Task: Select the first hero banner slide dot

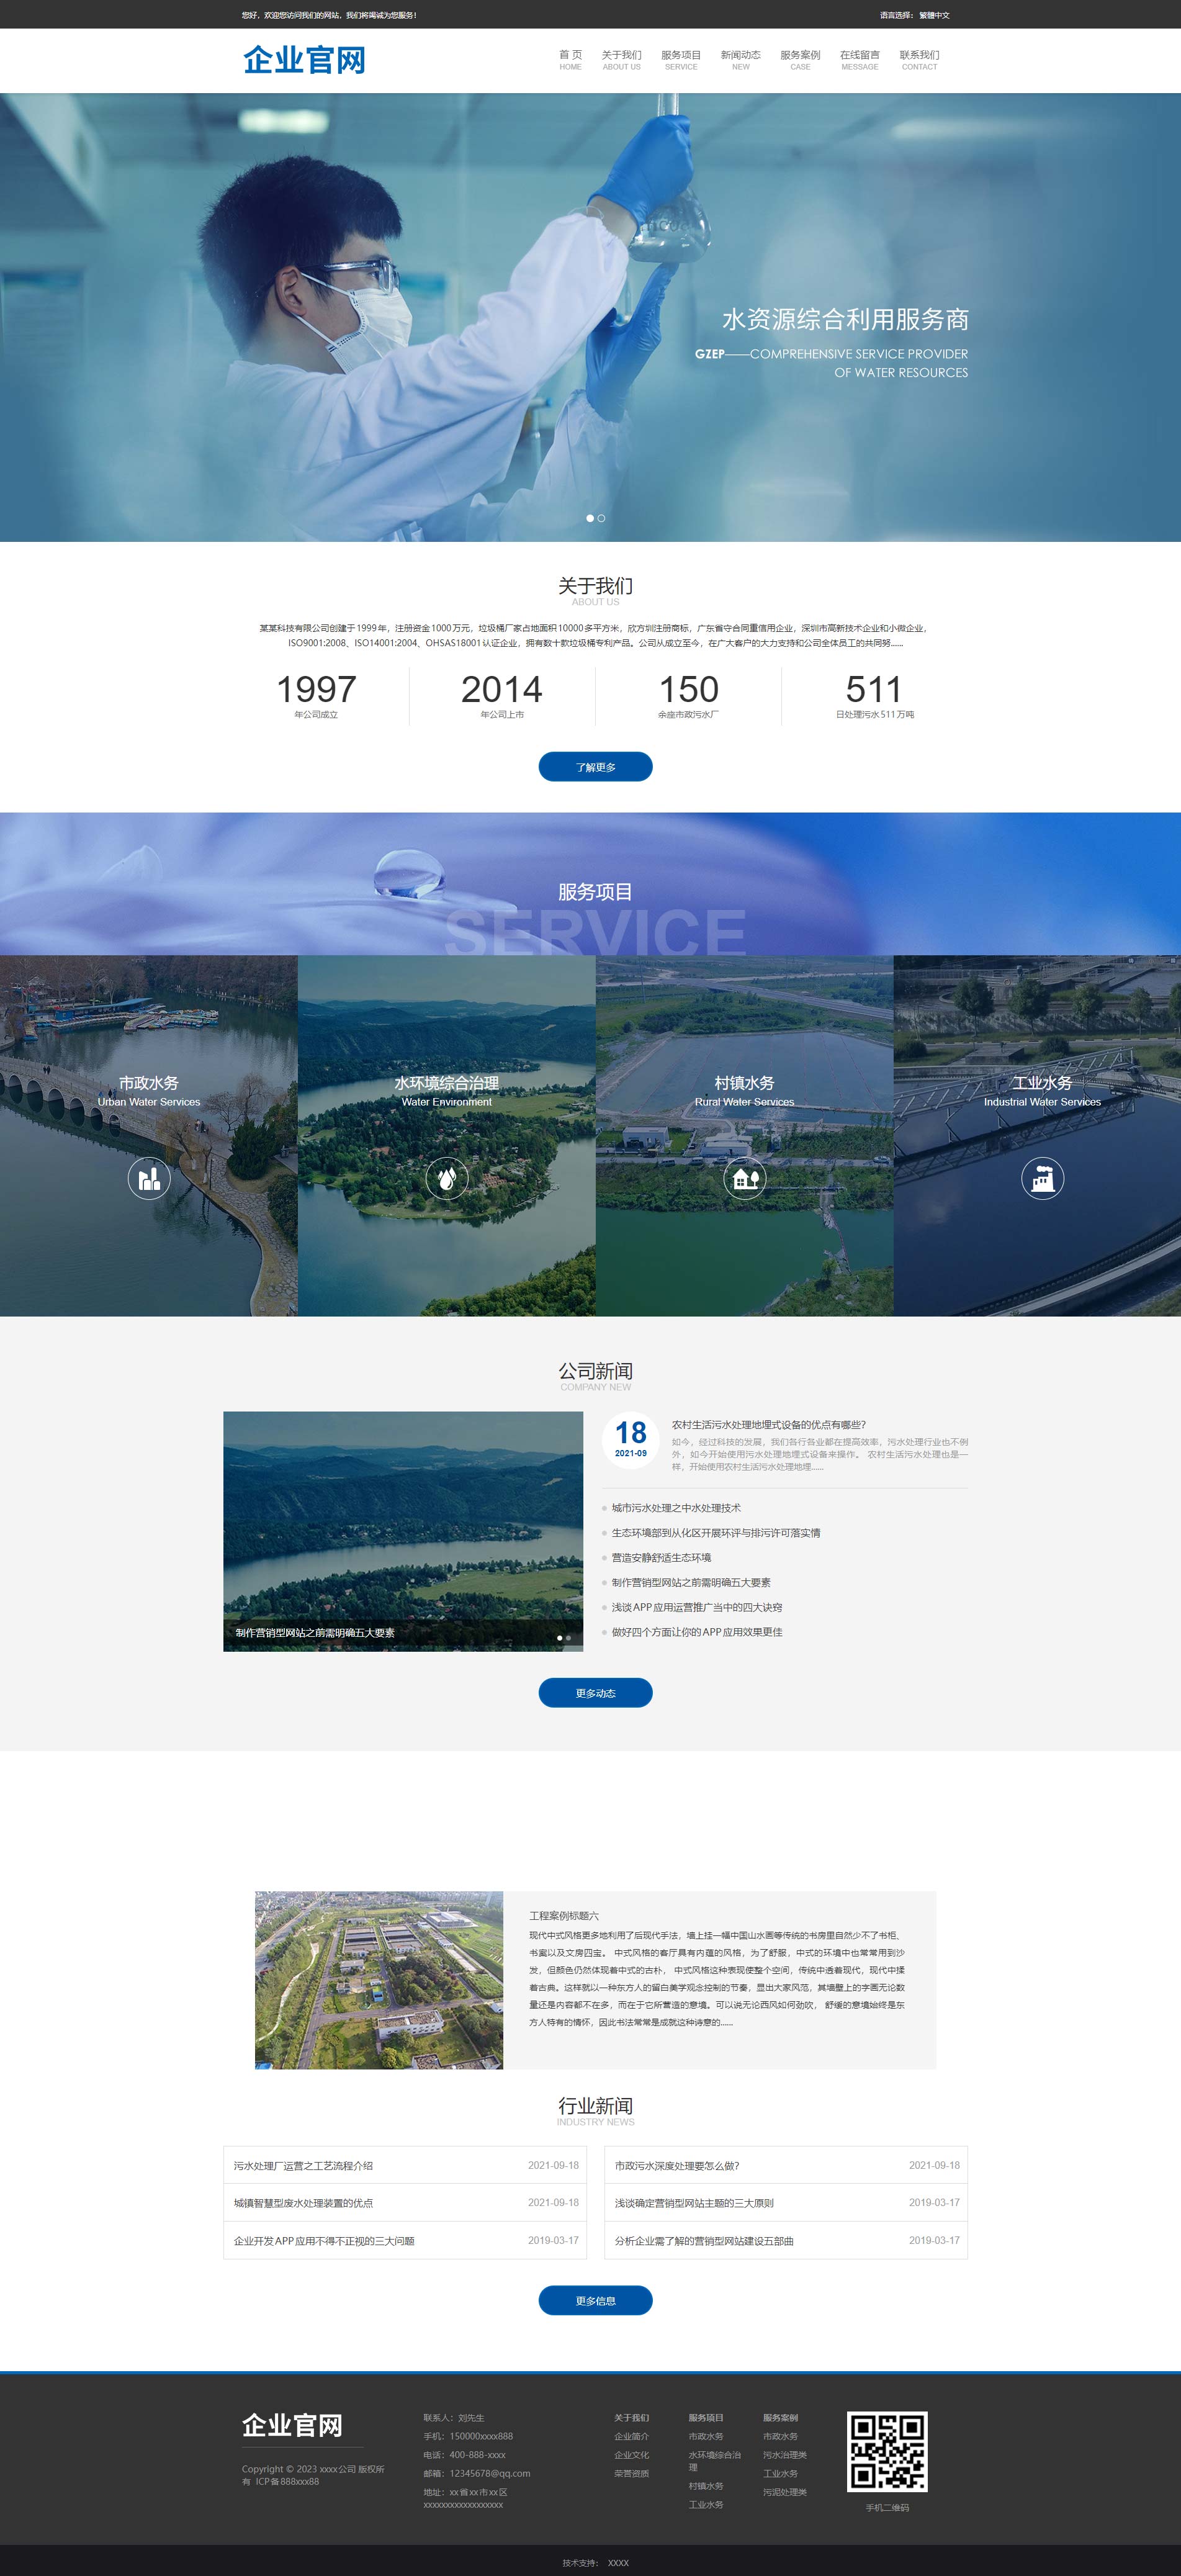Action: (x=590, y=518)
